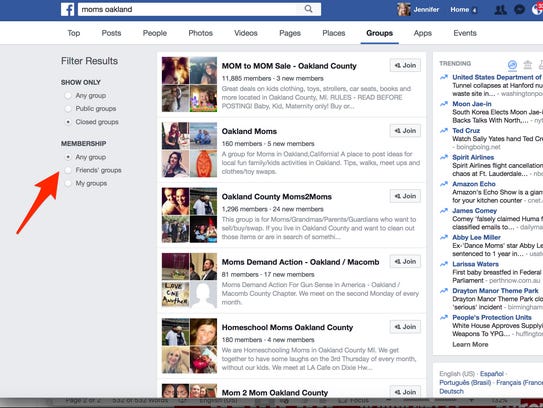Click trending arrow icon beside Moon Jae-in
The width and height of the screenshot is (543, 408).
point(444,104)
